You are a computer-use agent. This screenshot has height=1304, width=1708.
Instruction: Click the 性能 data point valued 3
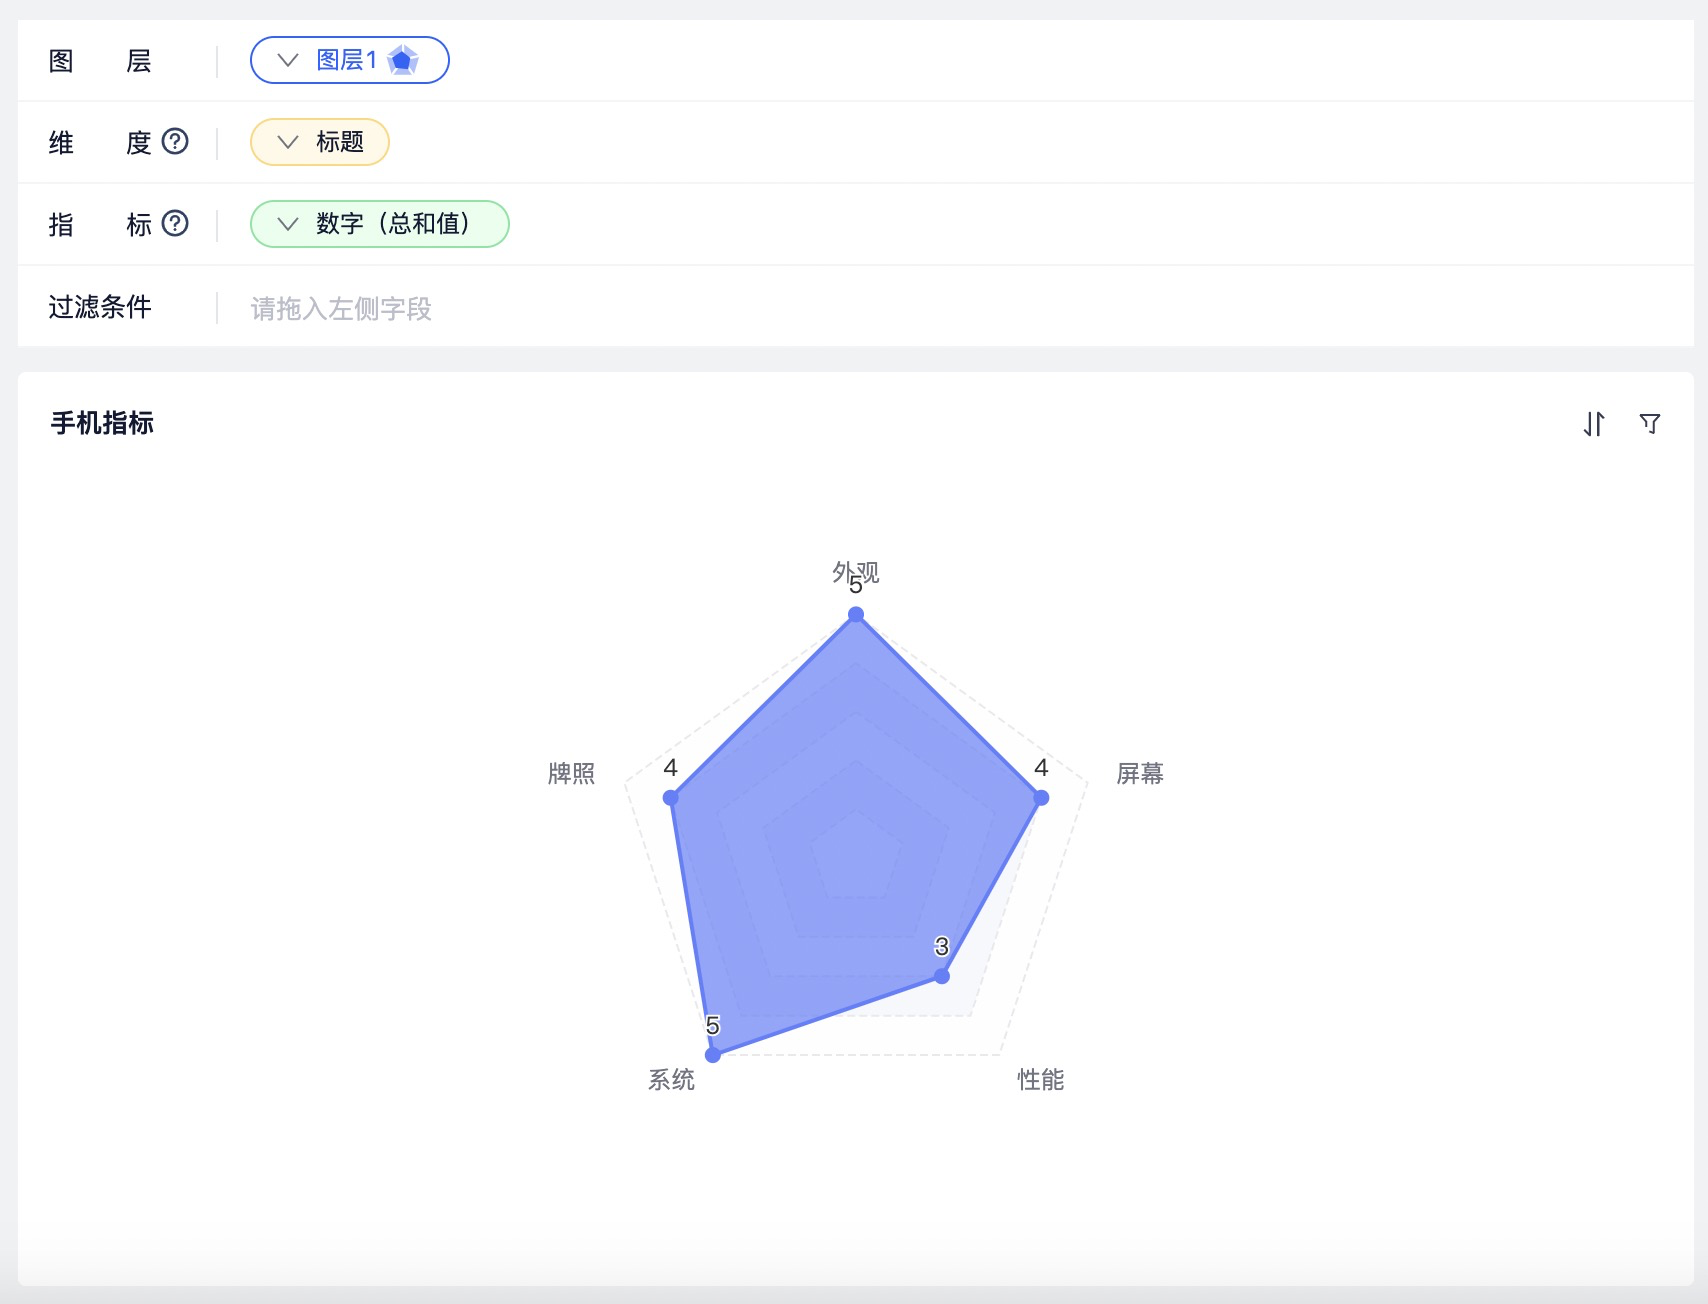pos(942,975)
